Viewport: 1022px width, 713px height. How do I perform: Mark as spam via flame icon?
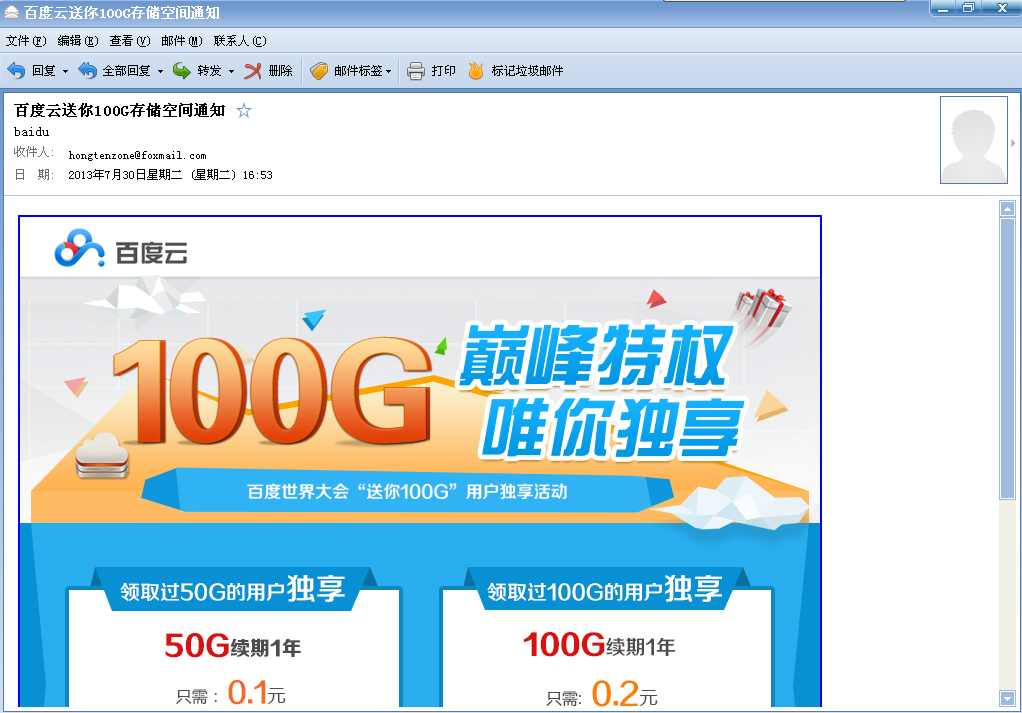point(476,70)
